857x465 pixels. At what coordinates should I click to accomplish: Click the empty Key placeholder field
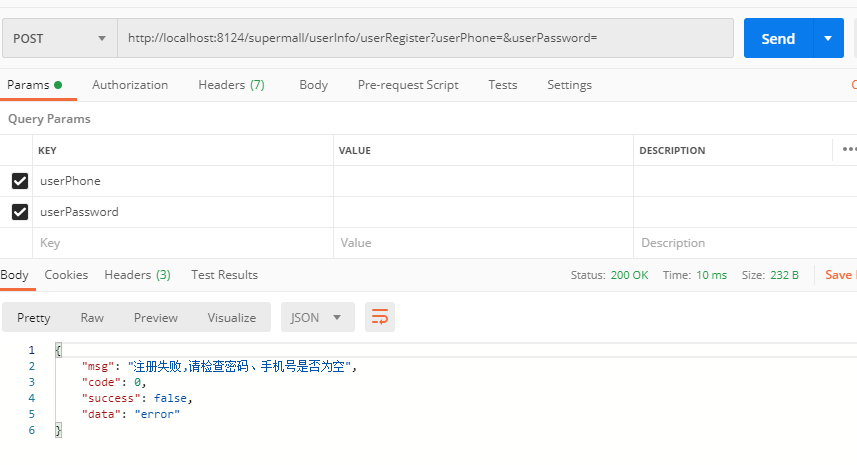point(183,243)
